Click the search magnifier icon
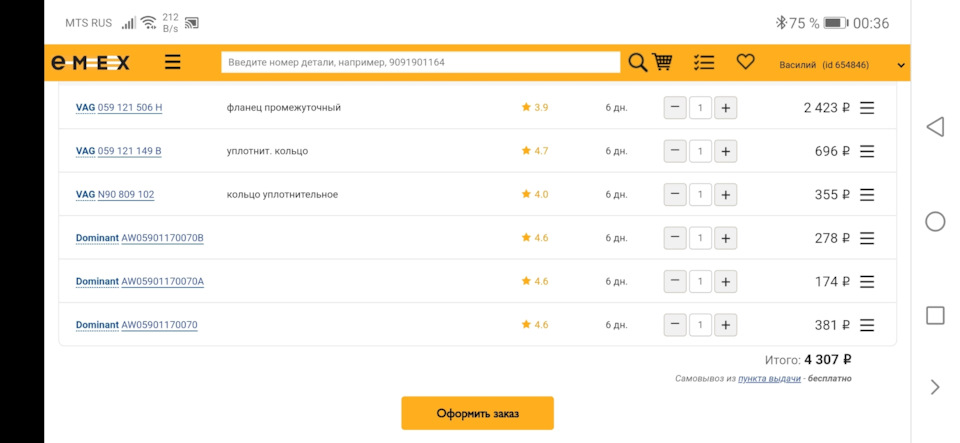Screen dimensions: 960x443 coord(638,62)
